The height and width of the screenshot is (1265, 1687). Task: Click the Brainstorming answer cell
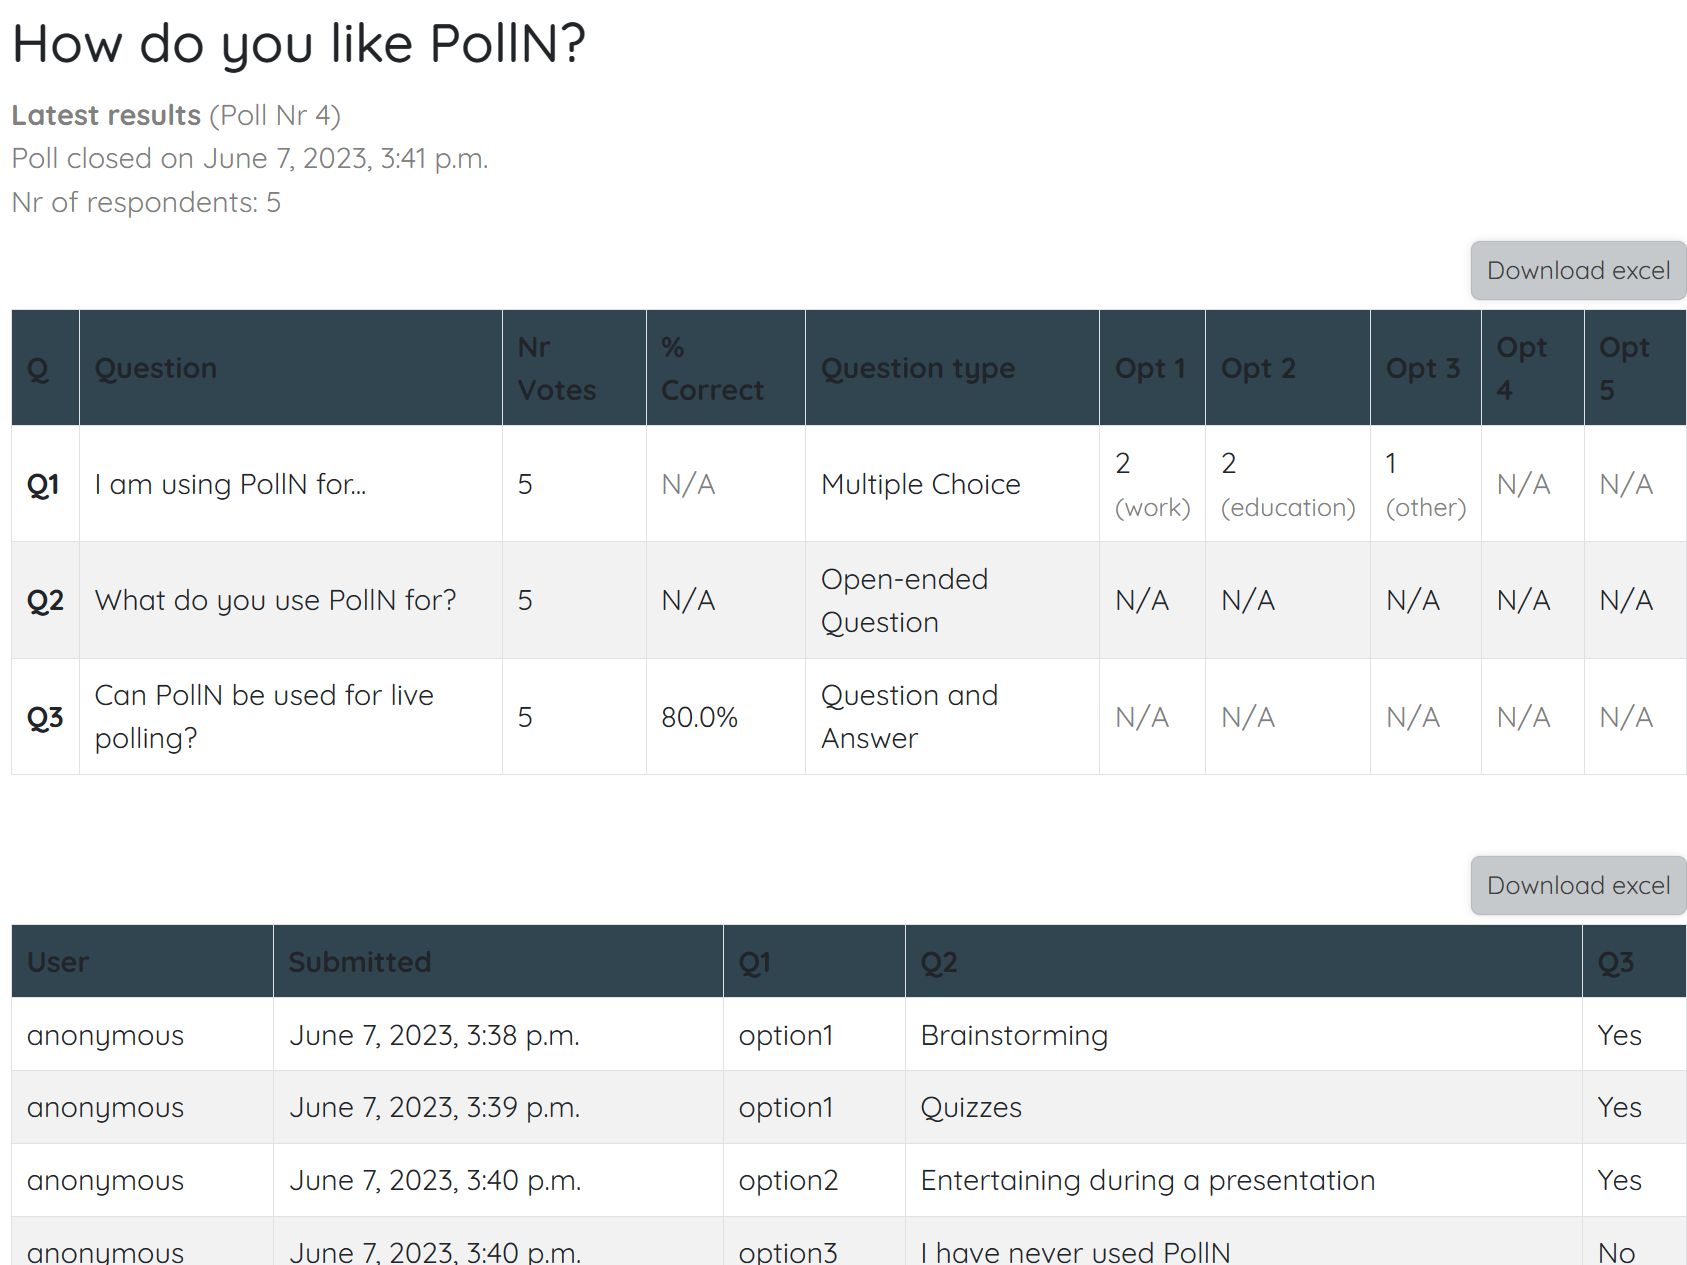coord(1013,1035)
